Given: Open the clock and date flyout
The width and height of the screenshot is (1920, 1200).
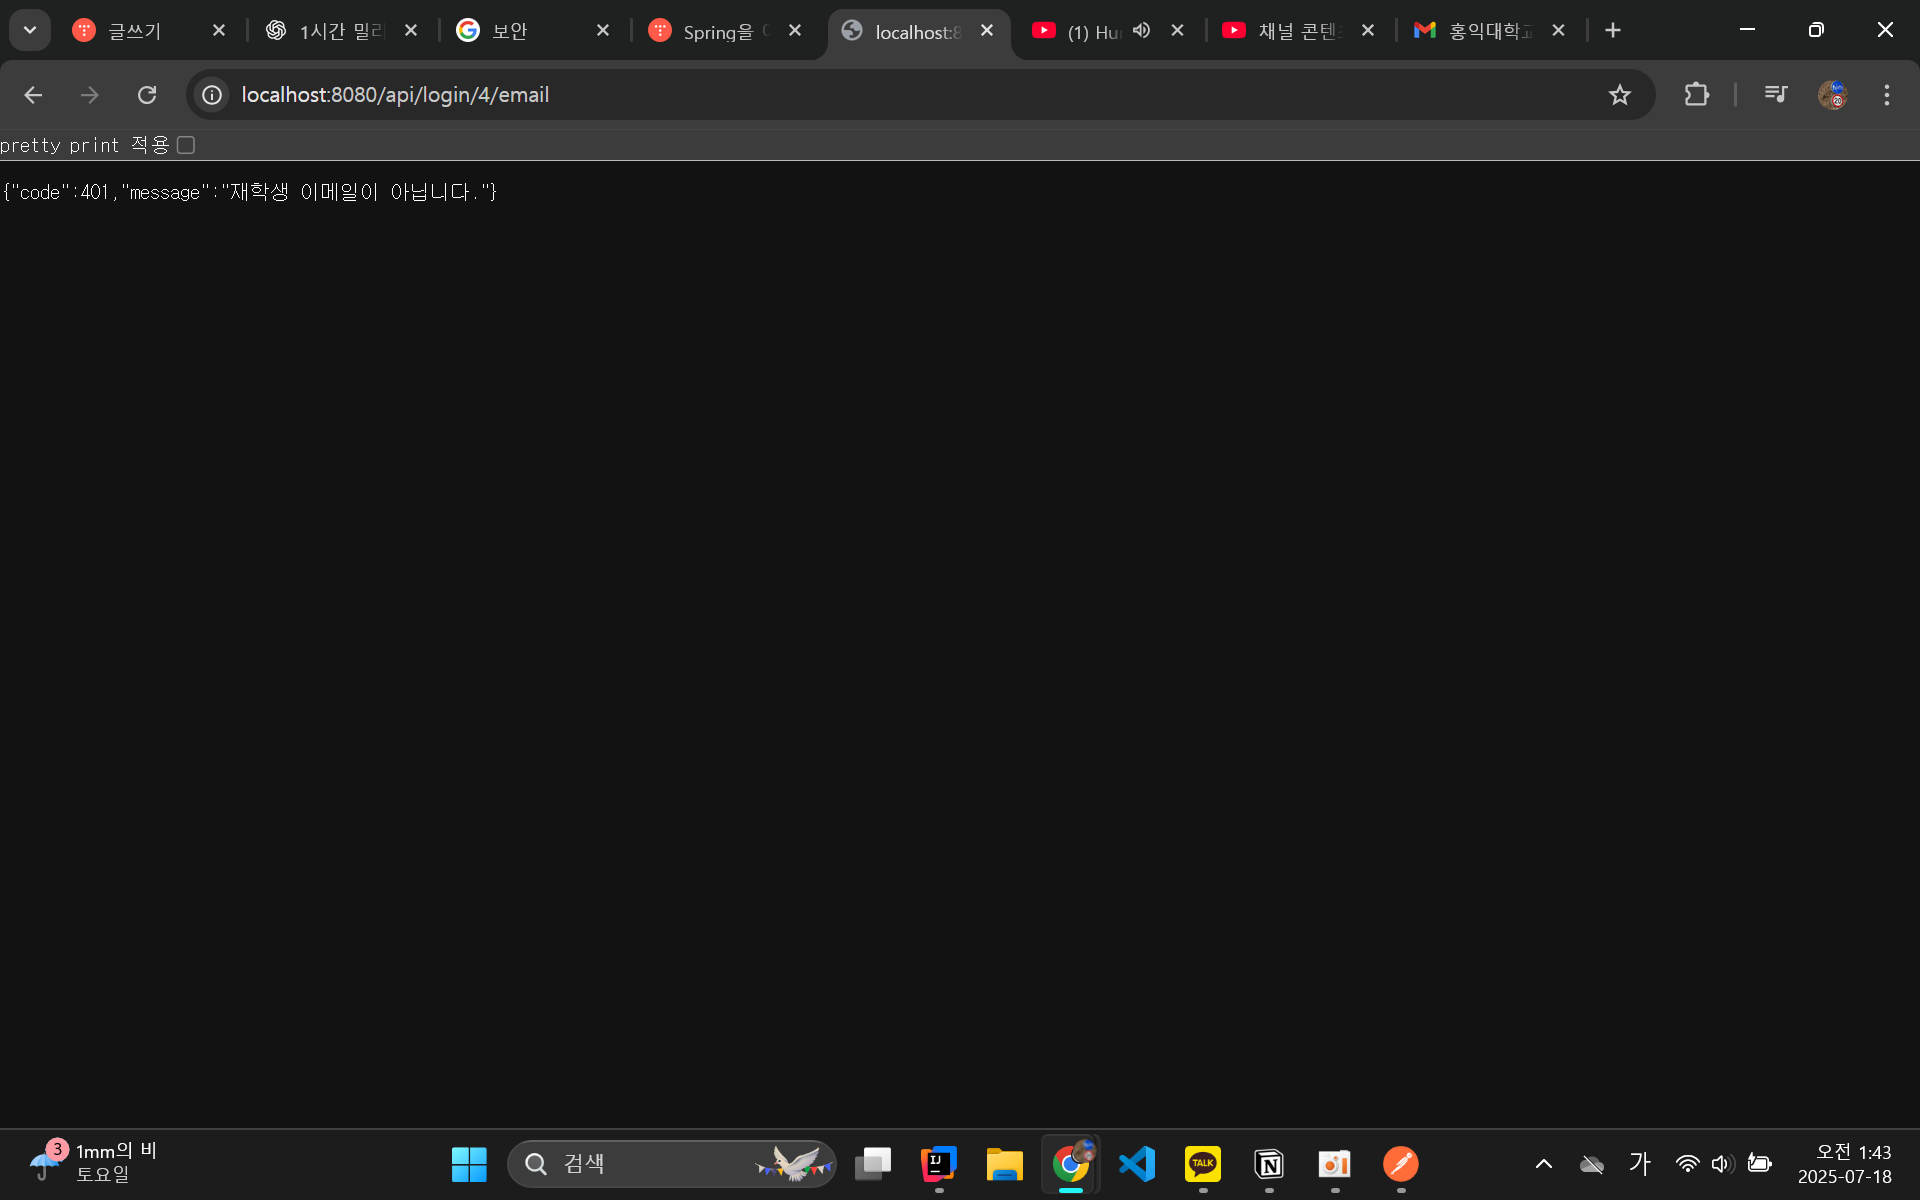Looking at the screenshot, I should [x=1844, y=1164].
